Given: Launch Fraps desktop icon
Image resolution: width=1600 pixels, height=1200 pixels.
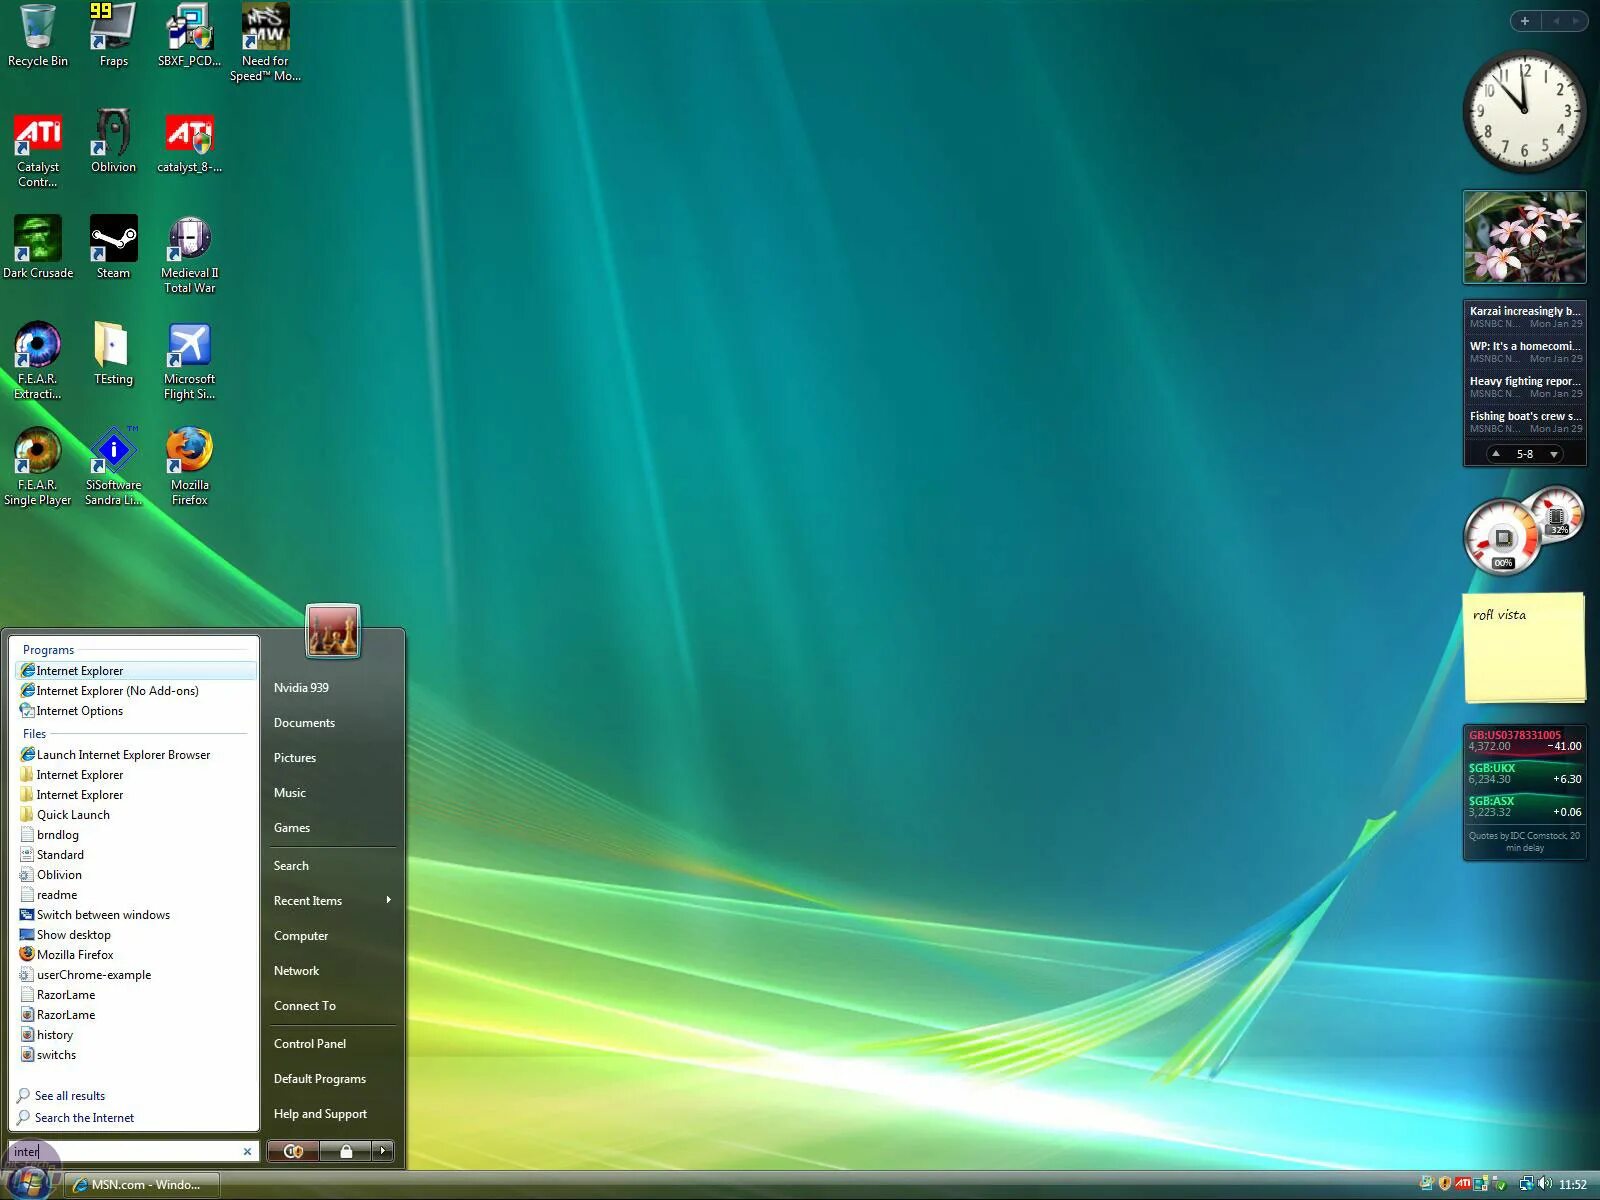Looking at the screenshot, I should [x=113, y=27].
